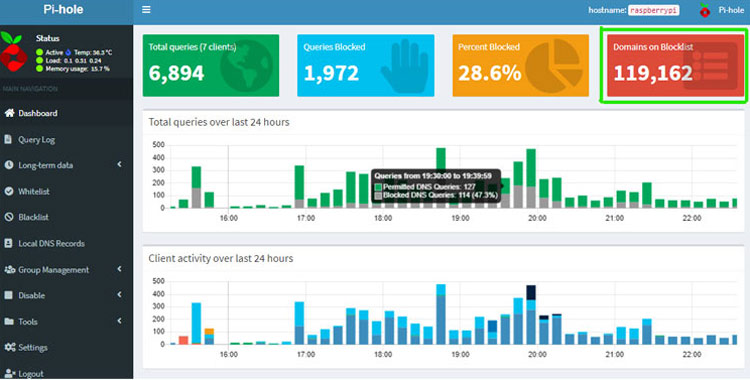Screen dimensions: 750x380
Task: Click the Whitelist check-circle icon
Action: (9, 191)
